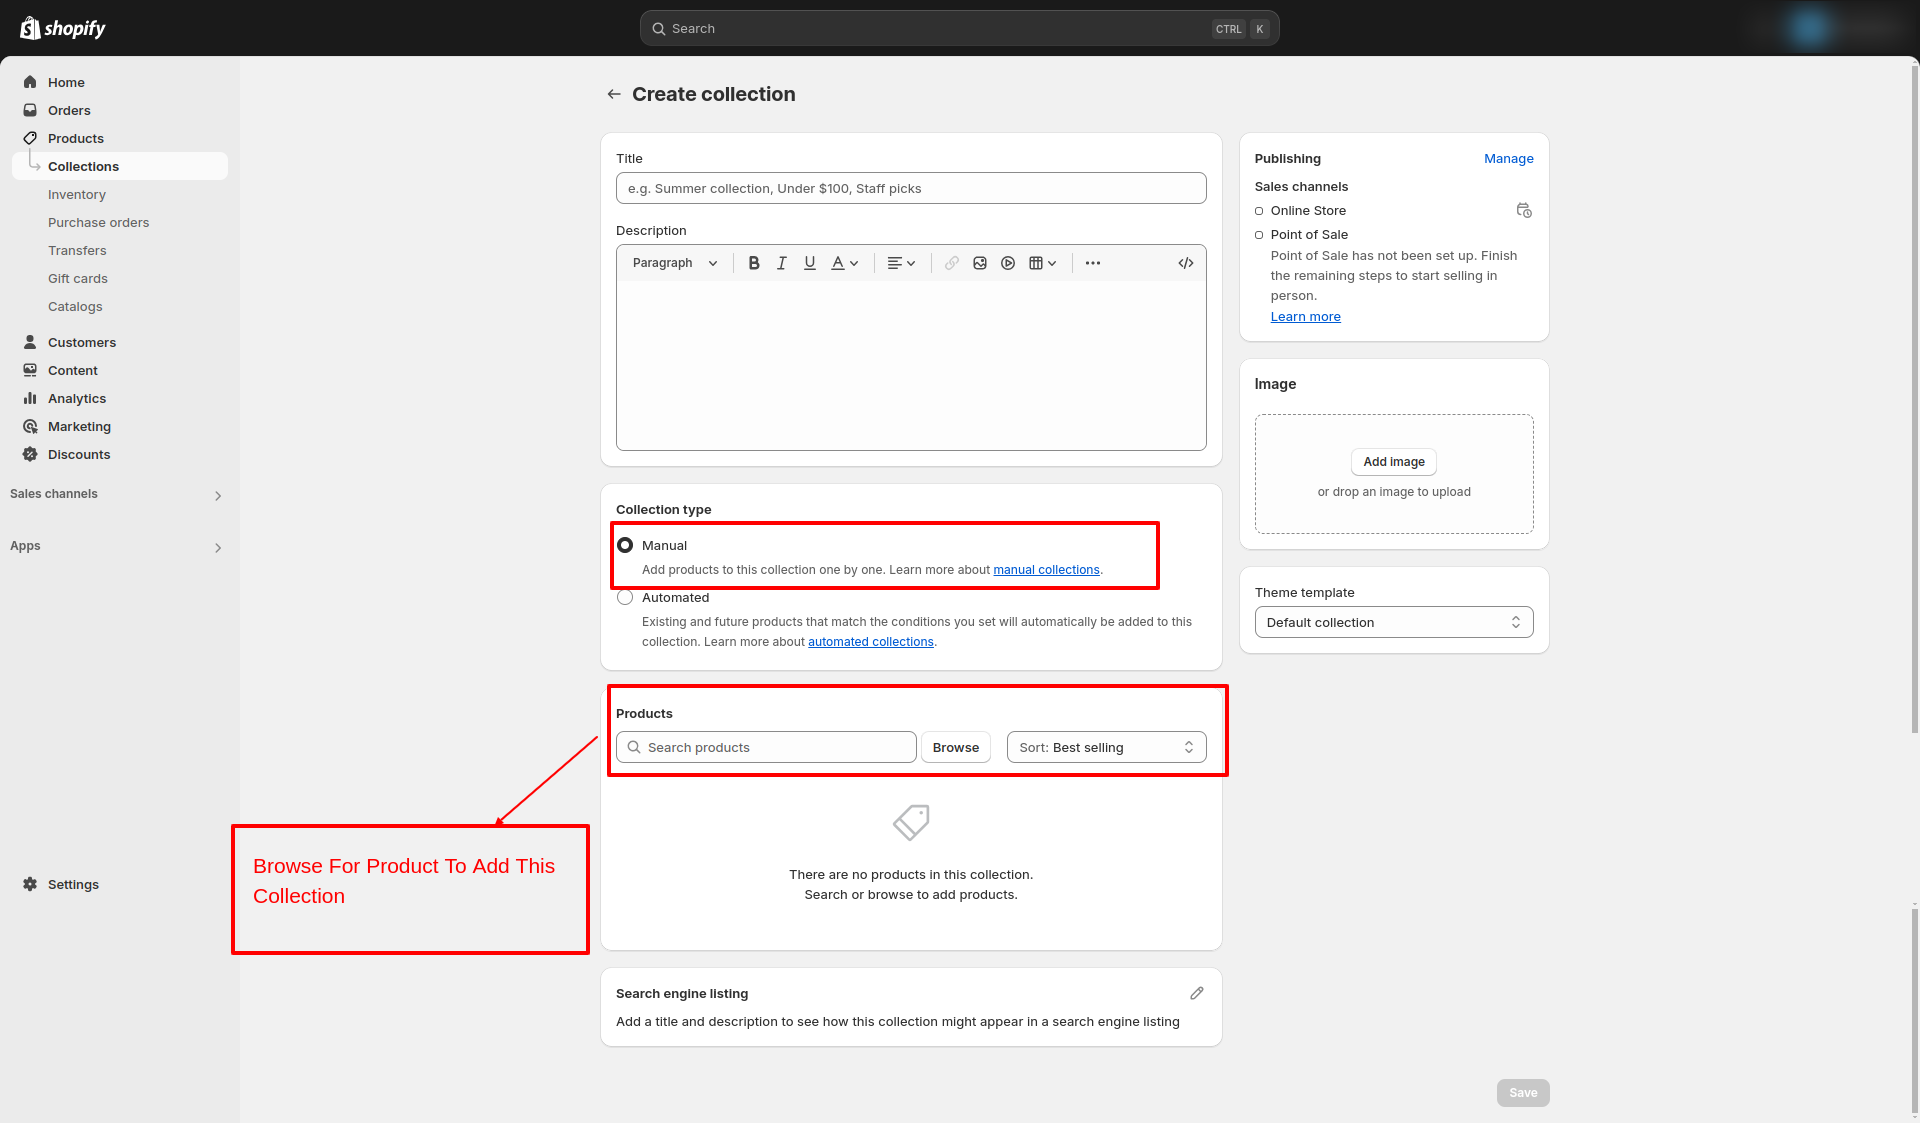
Task: Open Theme template Default collection dropdown
Action: tap(1394, 622)
